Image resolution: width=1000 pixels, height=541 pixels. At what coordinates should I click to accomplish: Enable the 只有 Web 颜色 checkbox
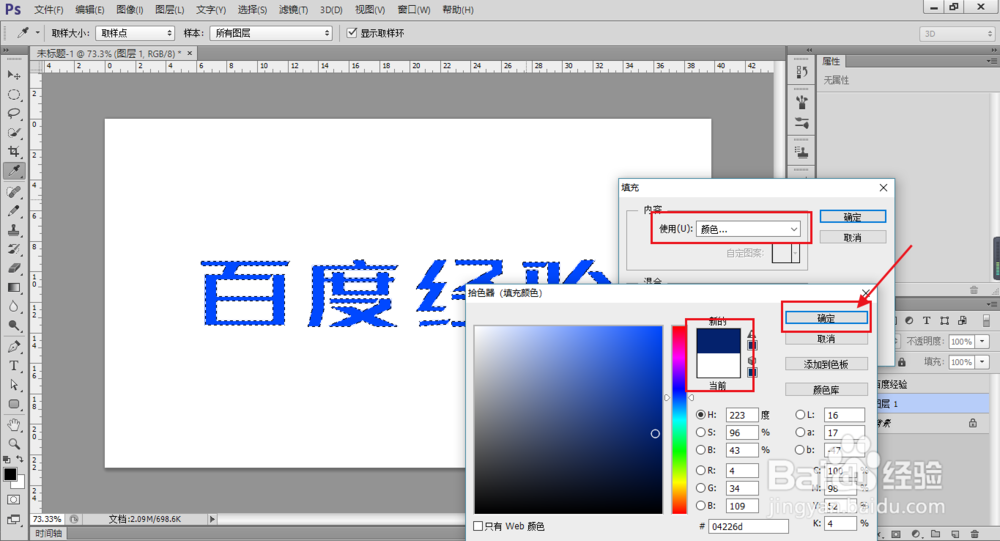(x=478, y=526)
